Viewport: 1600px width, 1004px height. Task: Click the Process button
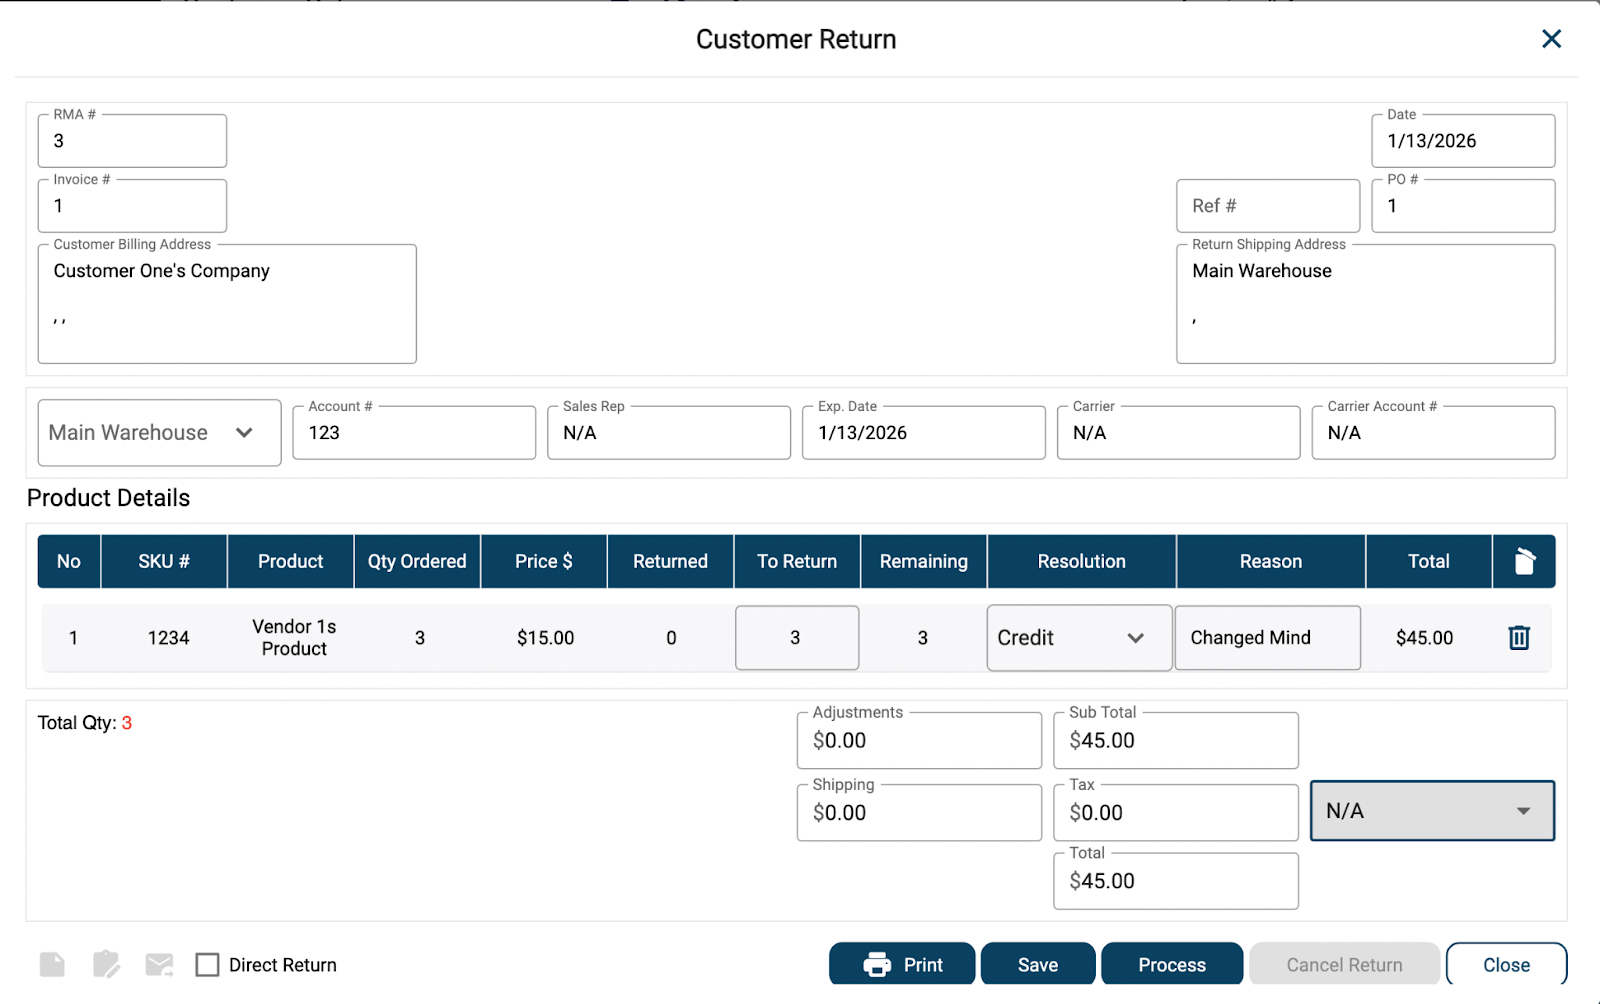point(1171,964)
